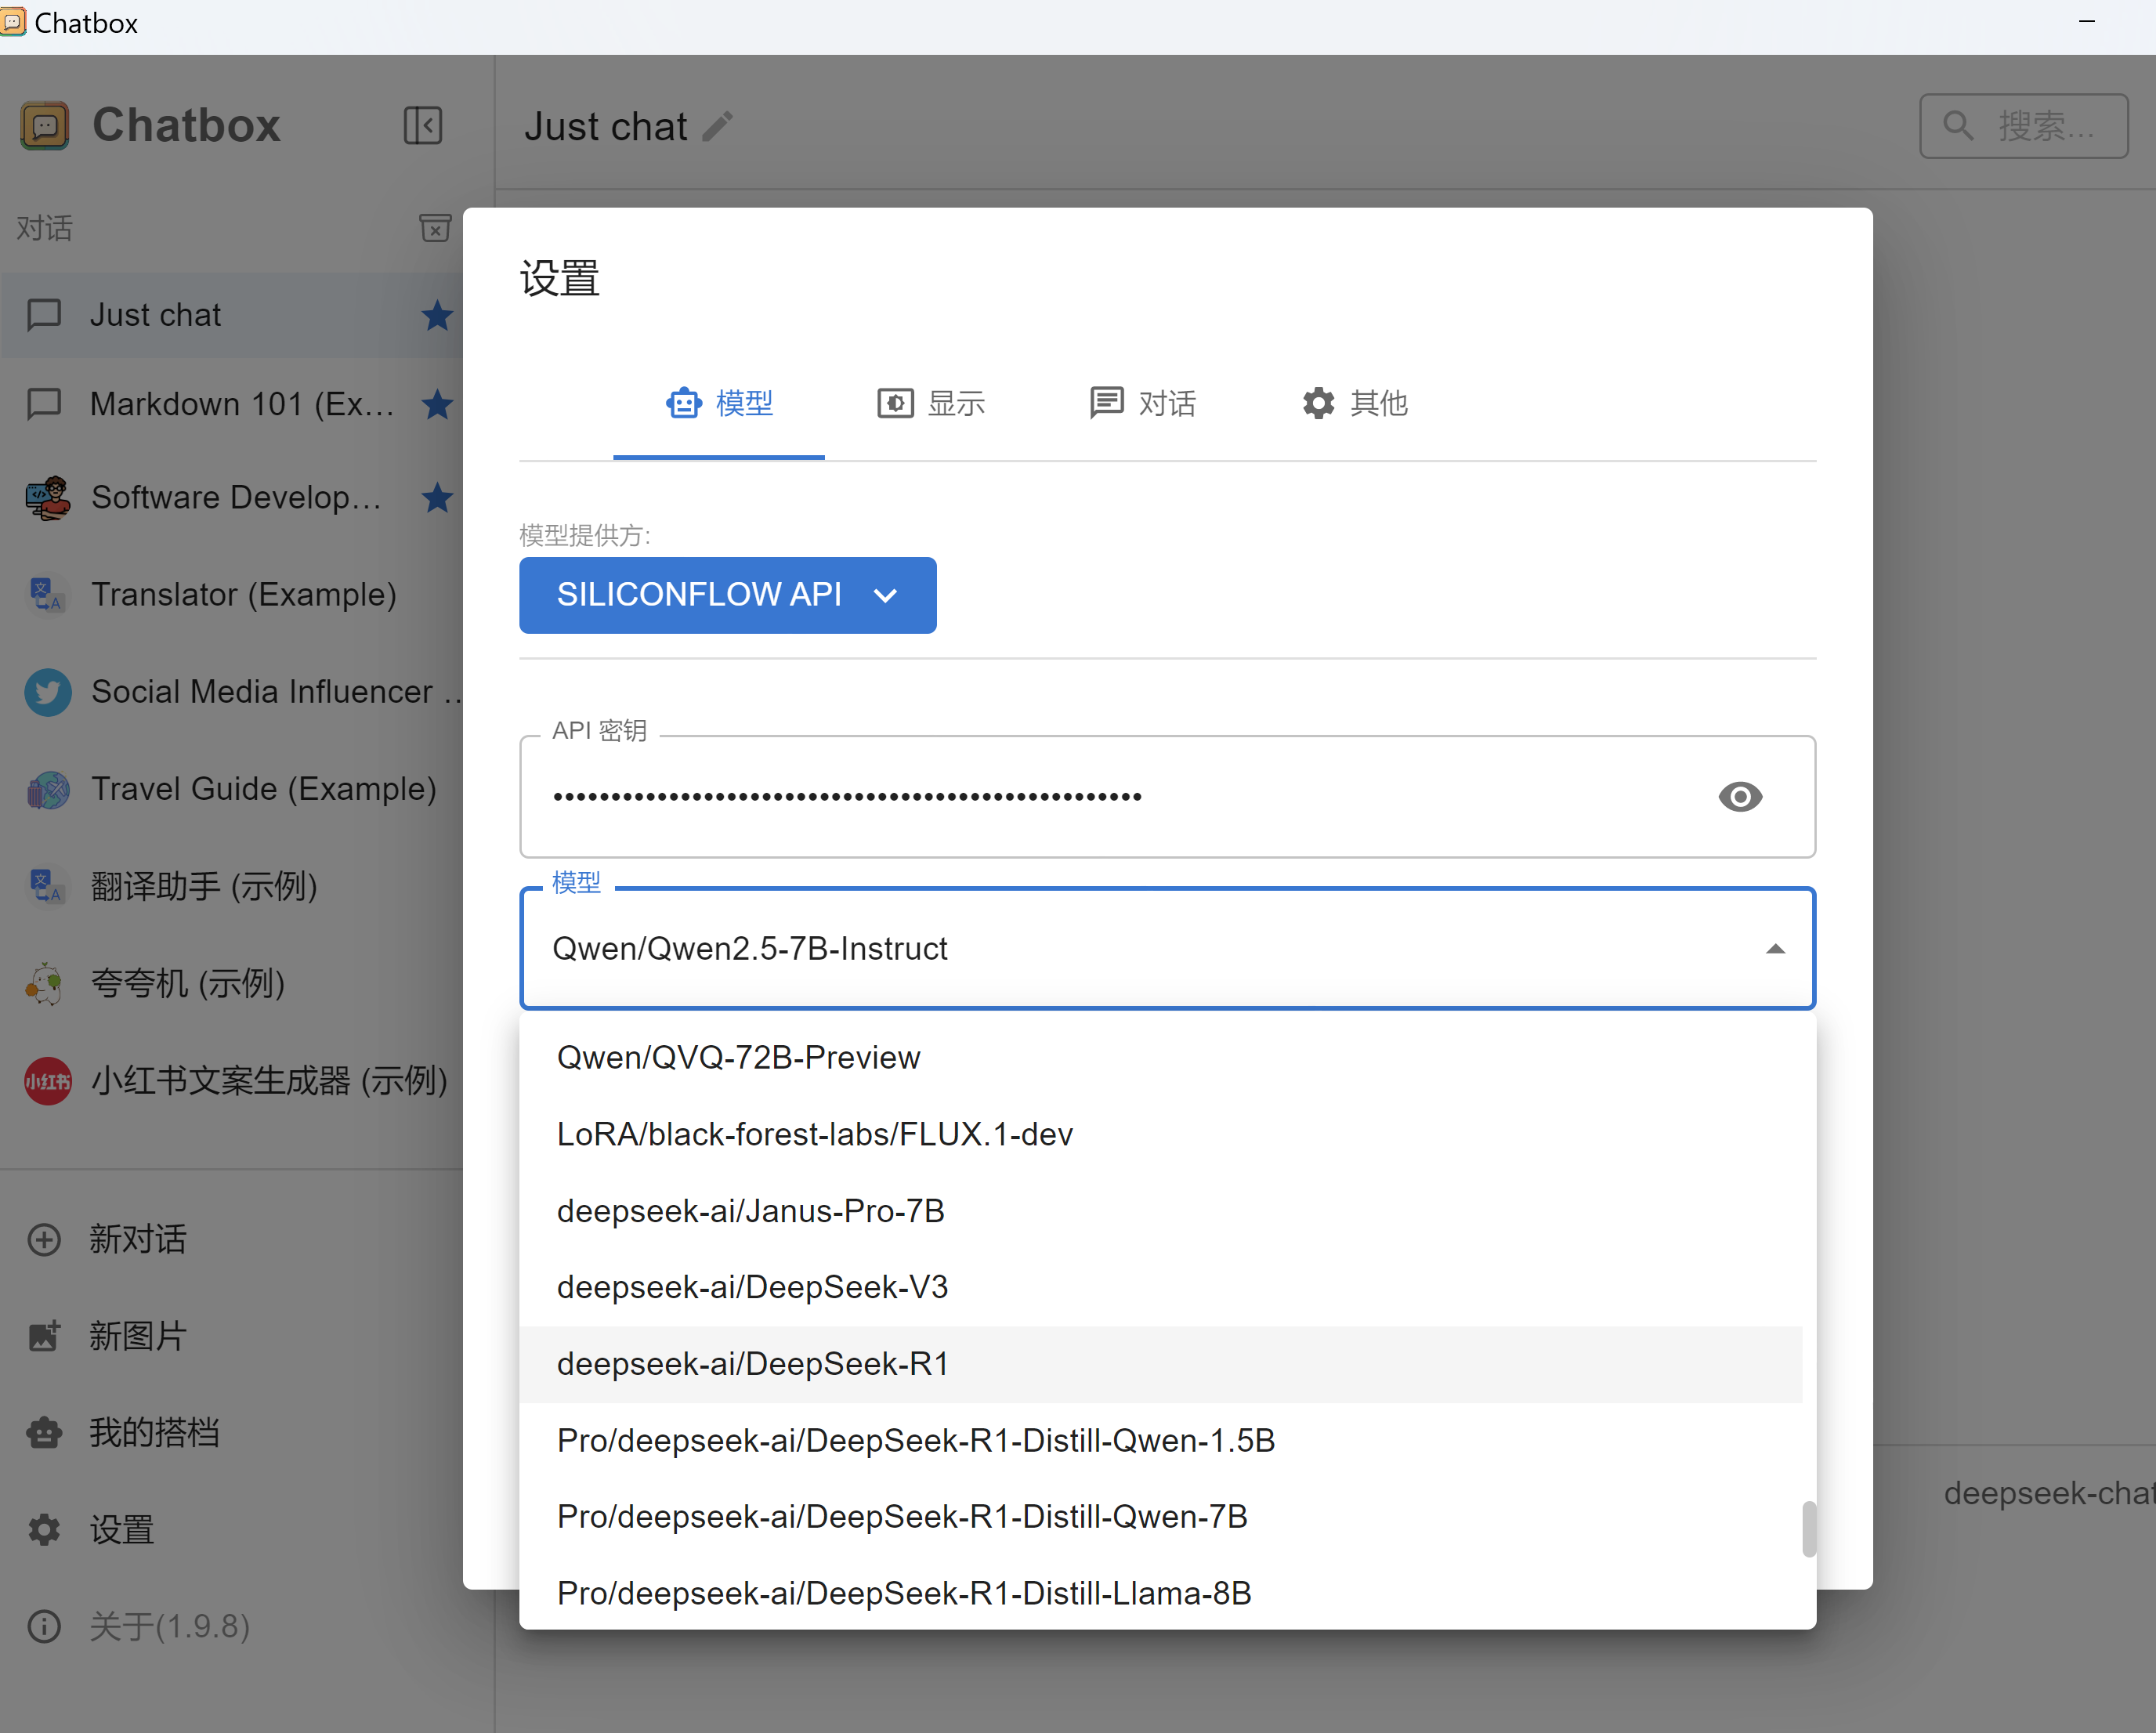Click the 新图片 image icon
The height and width of the screenshot is (1733, 2156).
[44, 1336]
